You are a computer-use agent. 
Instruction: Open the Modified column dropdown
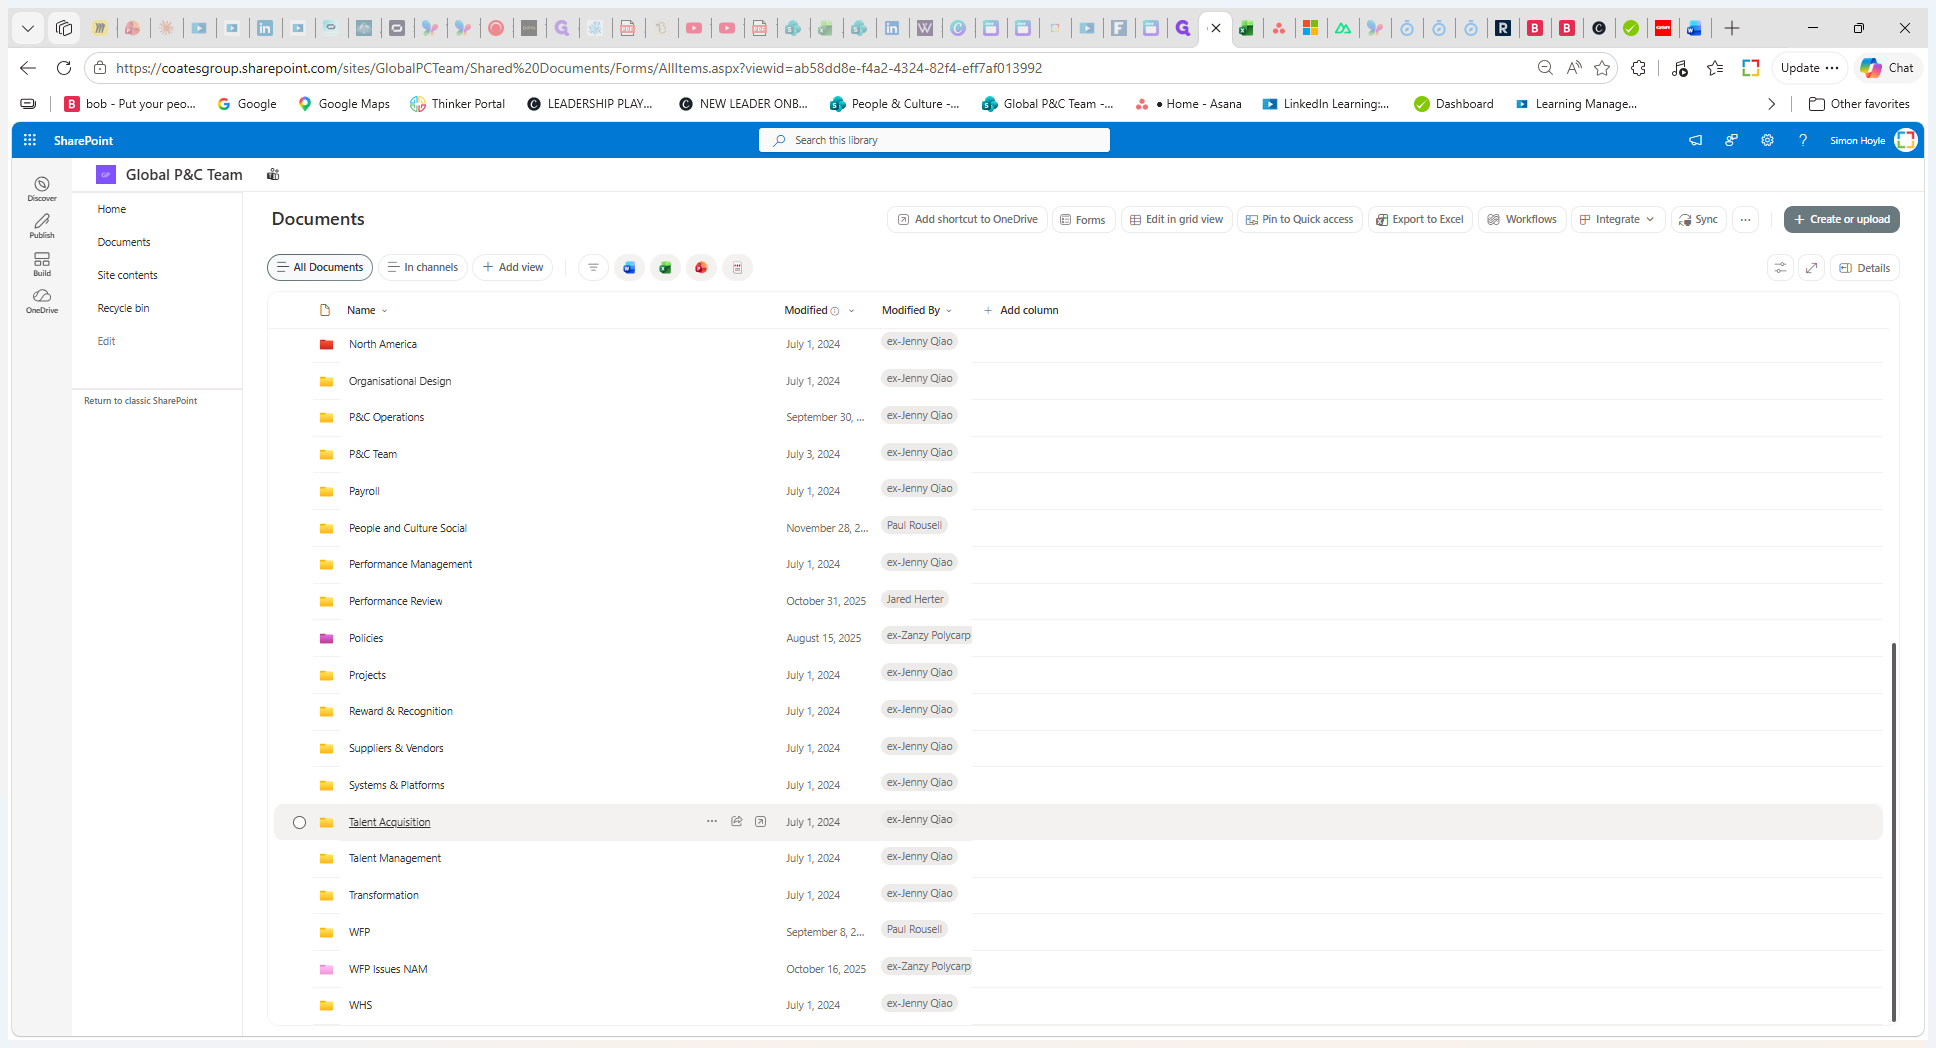coord(851,311)
